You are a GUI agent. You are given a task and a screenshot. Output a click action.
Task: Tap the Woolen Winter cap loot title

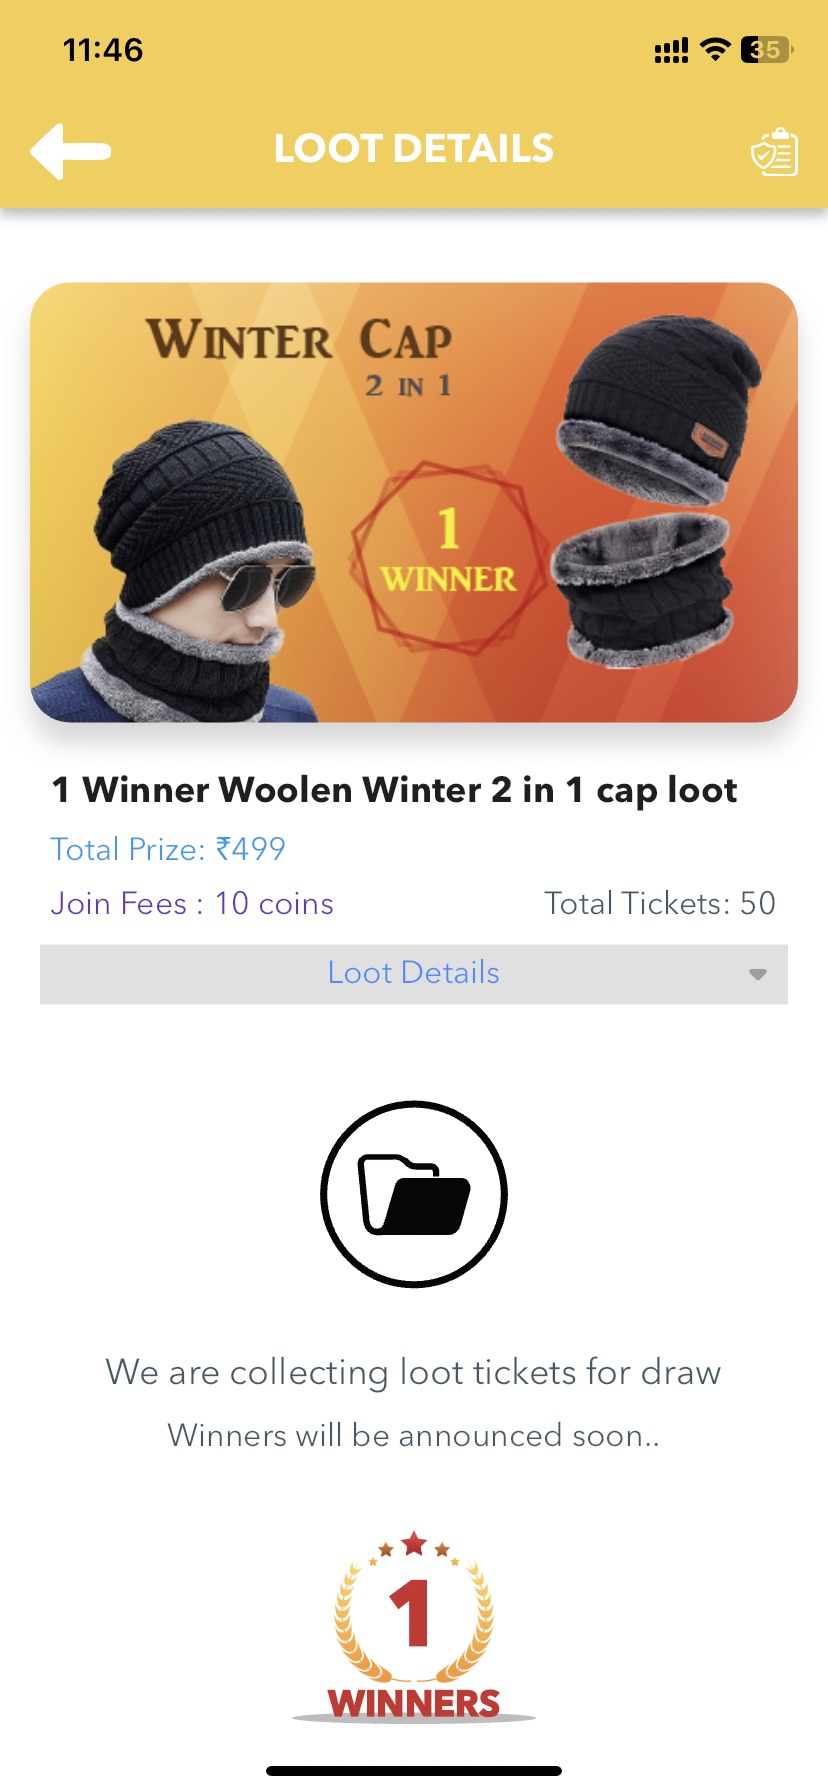click(x=394, y=790)
